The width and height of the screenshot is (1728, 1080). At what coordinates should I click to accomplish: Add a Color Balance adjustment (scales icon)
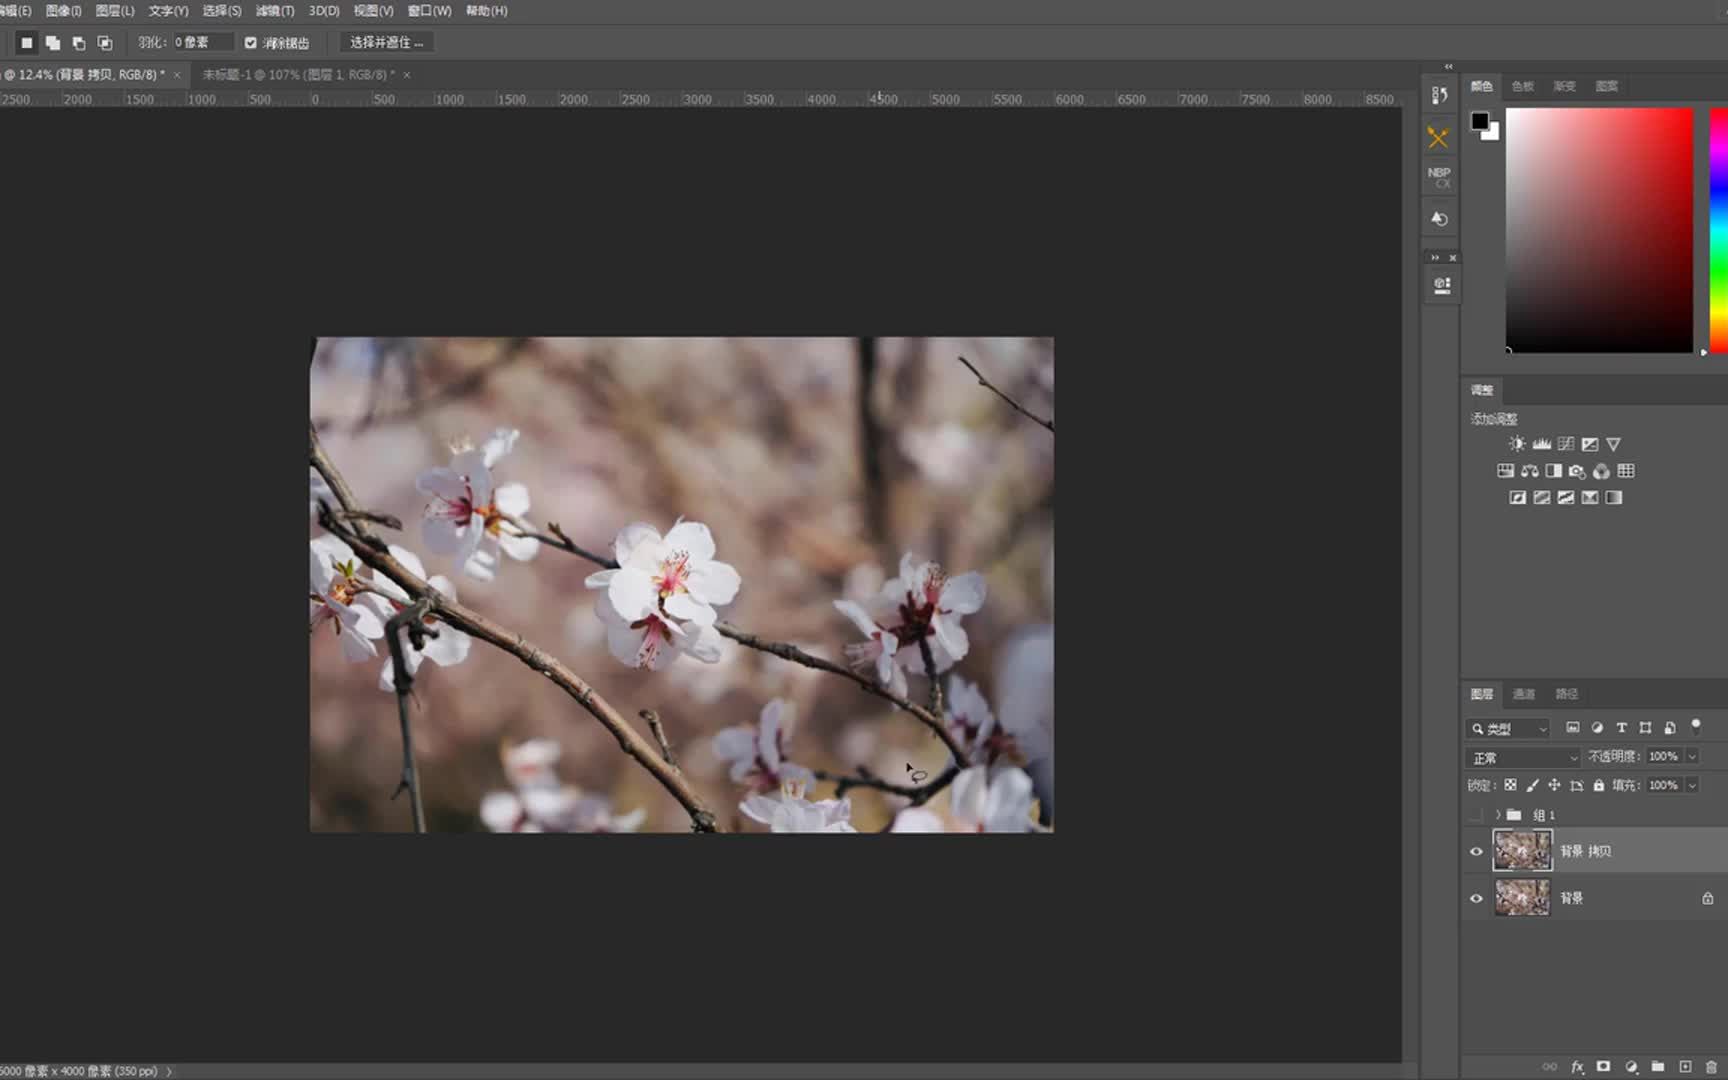pyautogui.click(x=1529, y=471)
